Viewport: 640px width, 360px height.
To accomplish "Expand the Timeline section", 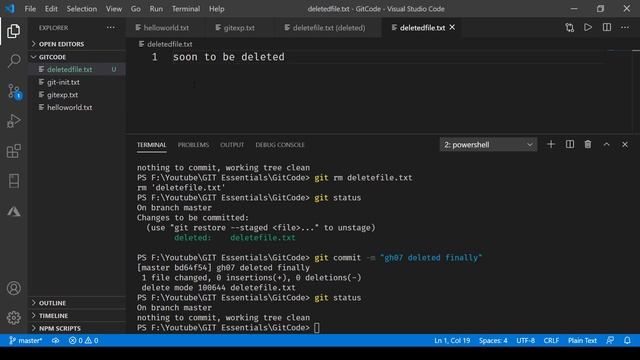I will pos(77,316).
